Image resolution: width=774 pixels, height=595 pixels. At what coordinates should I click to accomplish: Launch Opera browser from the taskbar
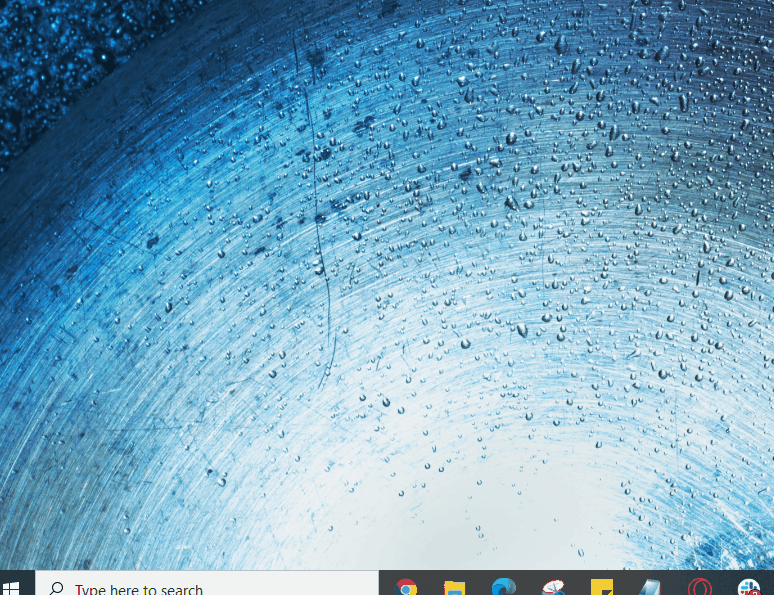coord(699,587)
